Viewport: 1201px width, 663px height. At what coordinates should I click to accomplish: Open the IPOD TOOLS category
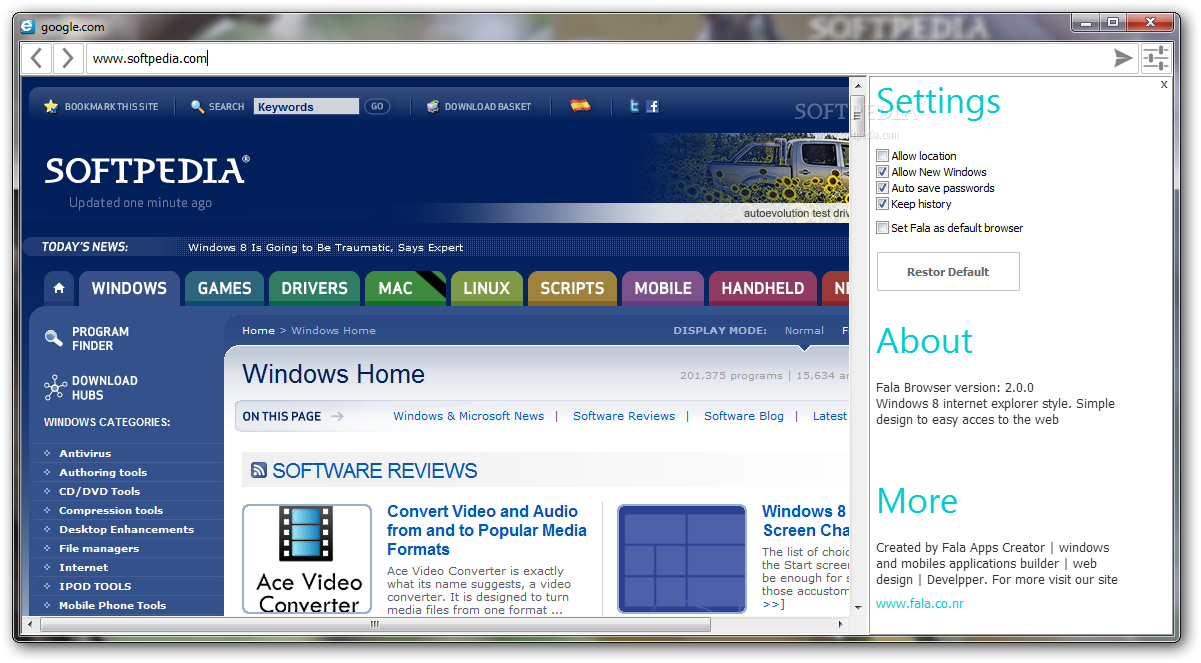[x=95, y=586]
